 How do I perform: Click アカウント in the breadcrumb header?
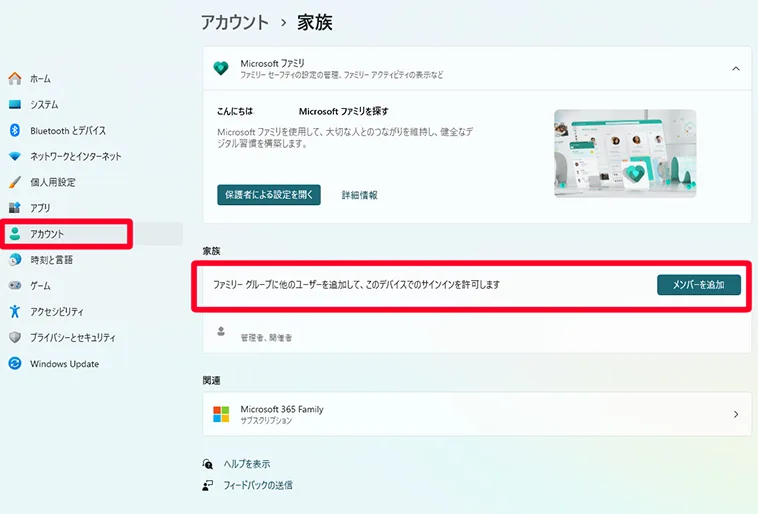click(x=234, y=22)
